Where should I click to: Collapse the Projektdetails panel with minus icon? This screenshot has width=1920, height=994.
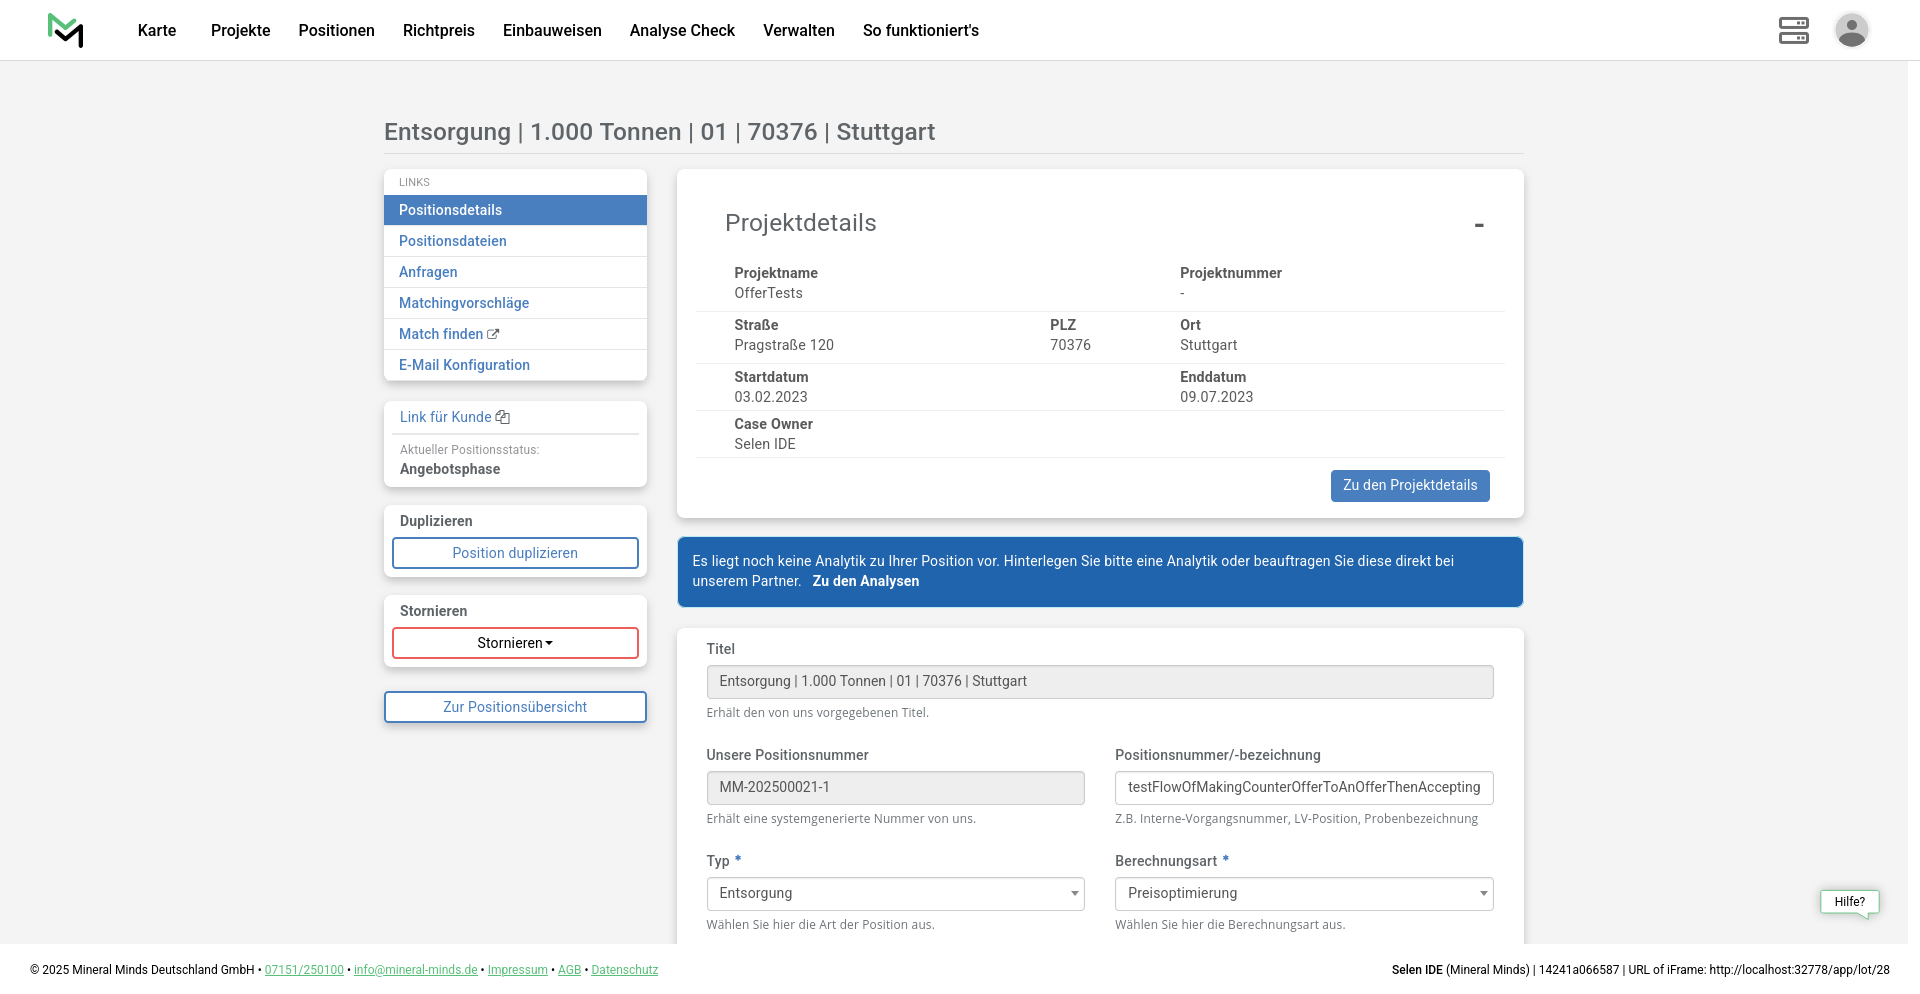(1478, 225)
